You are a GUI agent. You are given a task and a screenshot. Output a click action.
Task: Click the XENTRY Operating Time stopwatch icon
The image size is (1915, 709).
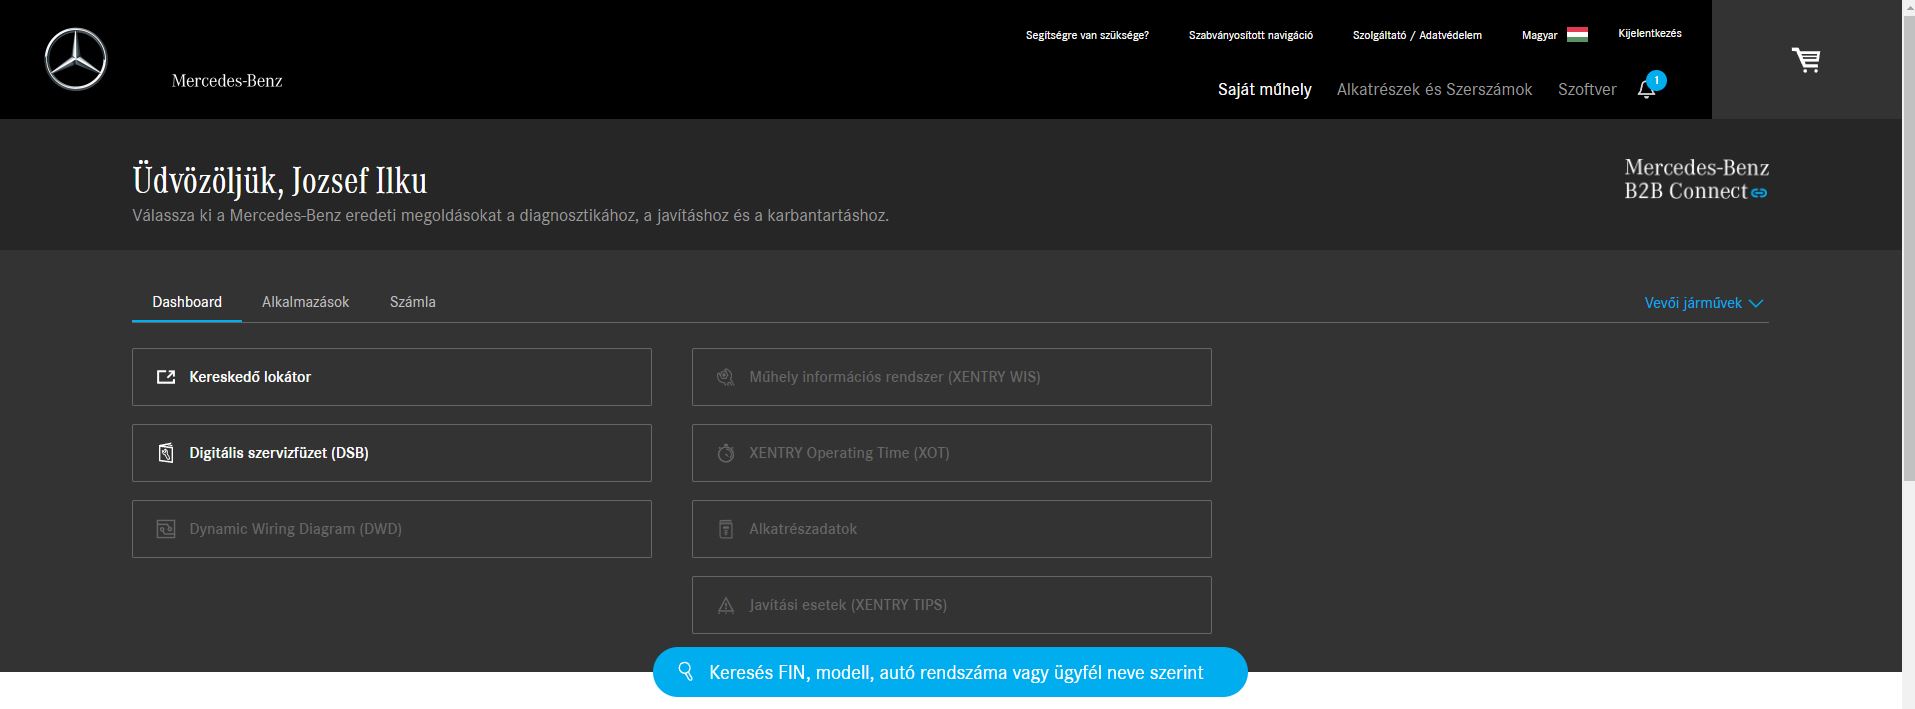tap(726, 453)
